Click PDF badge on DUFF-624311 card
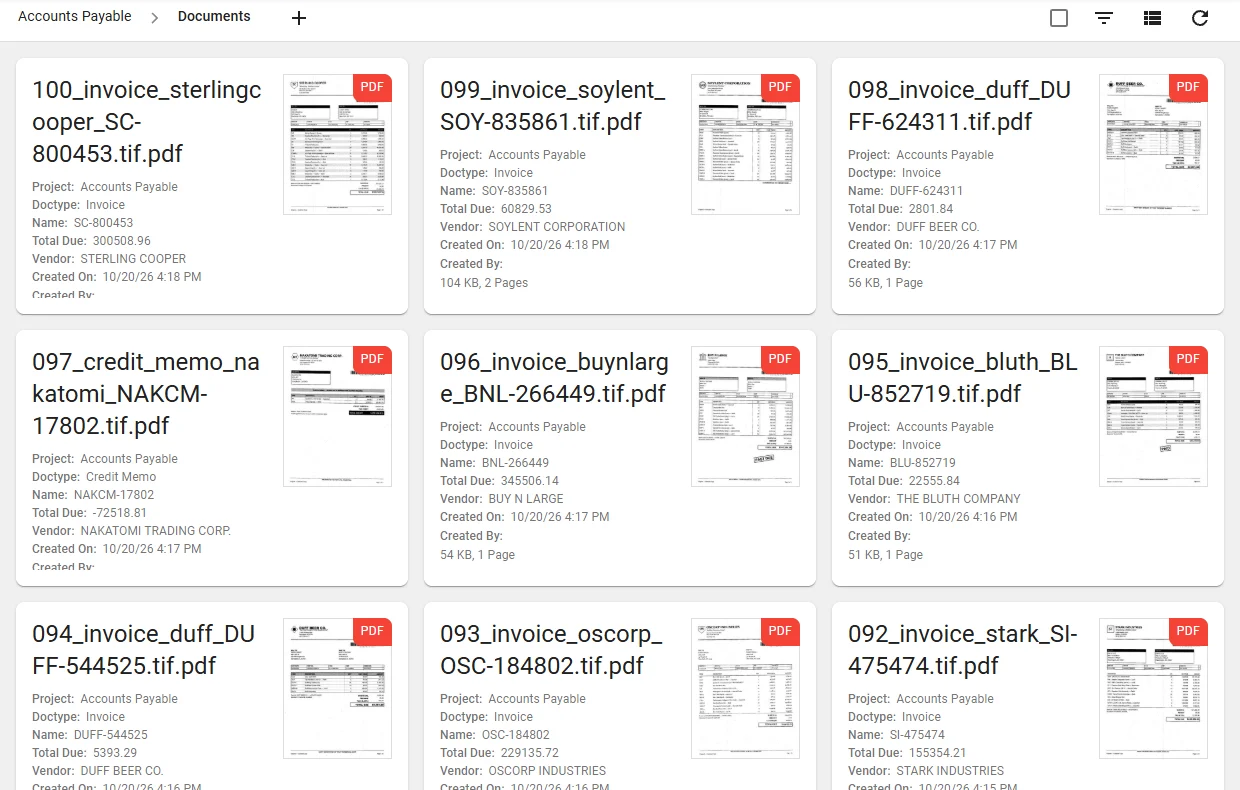The image size is (1240, 790). click(1188, 88)
